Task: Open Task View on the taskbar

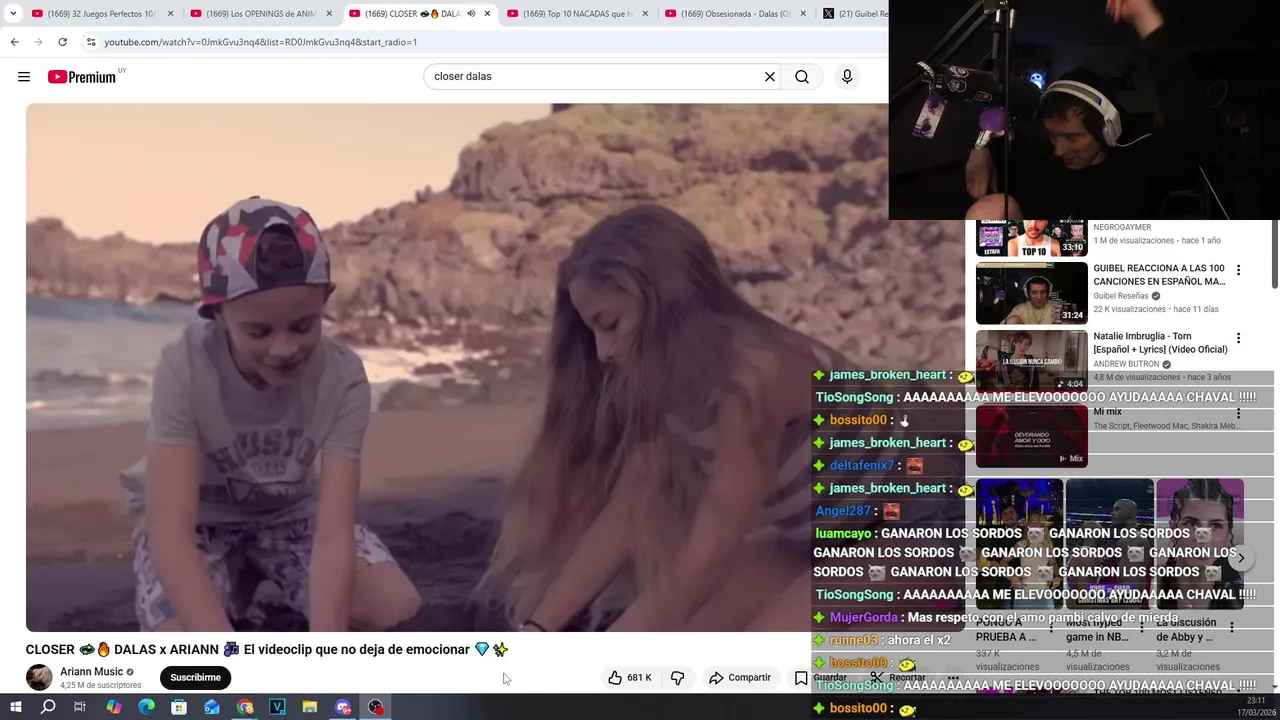Action: (80, 707)
